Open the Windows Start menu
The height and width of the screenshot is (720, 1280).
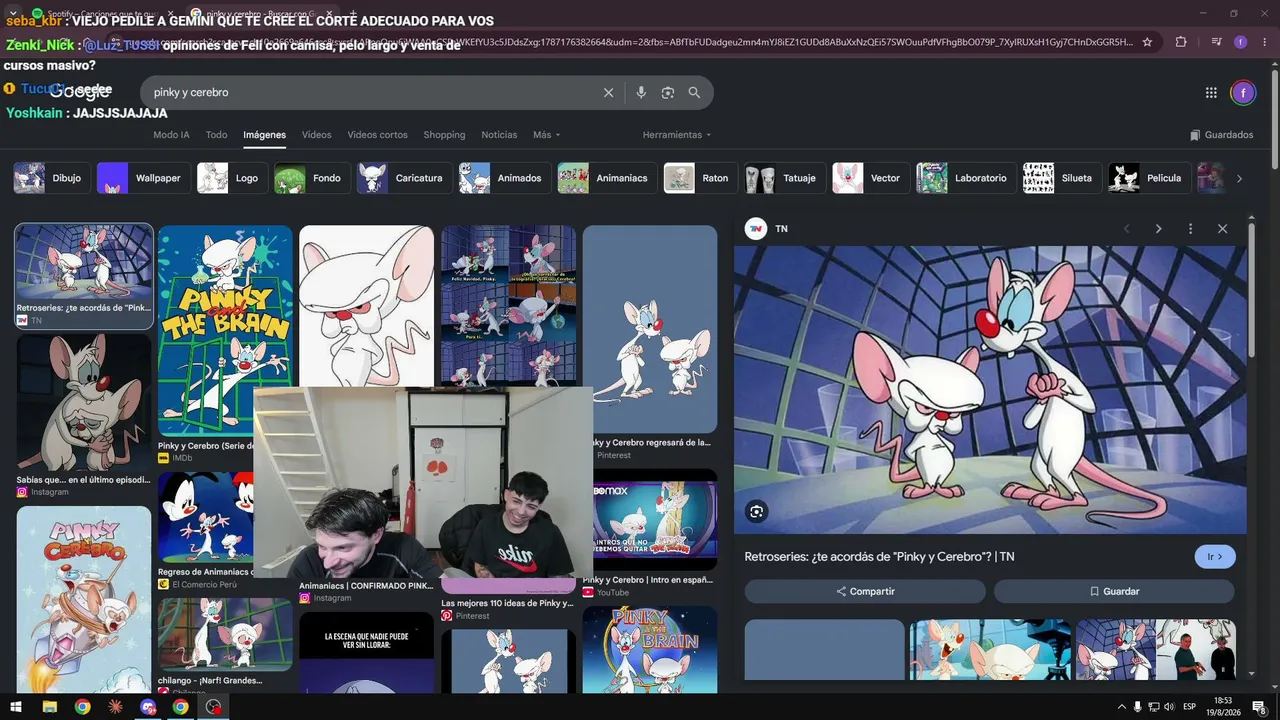click(17, 707)
